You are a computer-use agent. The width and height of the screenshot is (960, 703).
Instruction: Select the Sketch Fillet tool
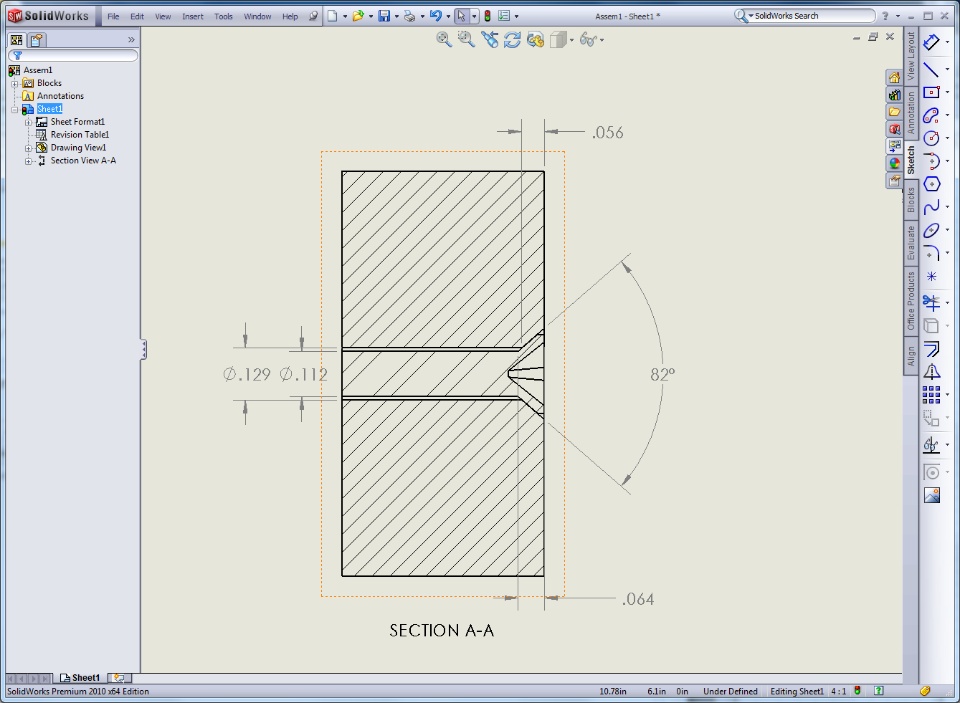[931, 253]
